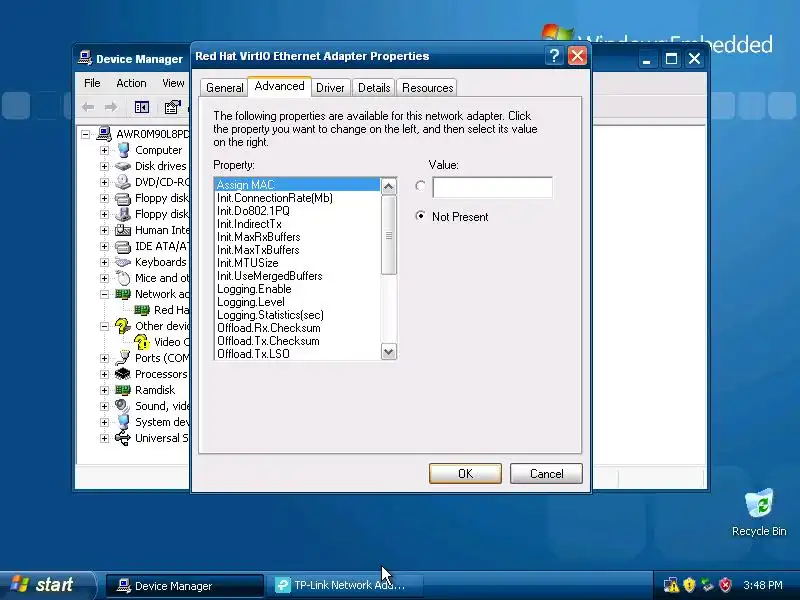Screen dimensions: 800x600
Task: Switch to Device Manager taskbar button
Action: coord(185,586)
